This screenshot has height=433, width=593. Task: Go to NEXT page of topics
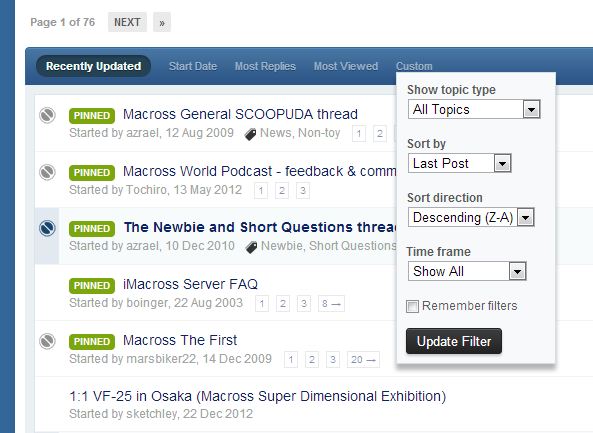point(127,22)
